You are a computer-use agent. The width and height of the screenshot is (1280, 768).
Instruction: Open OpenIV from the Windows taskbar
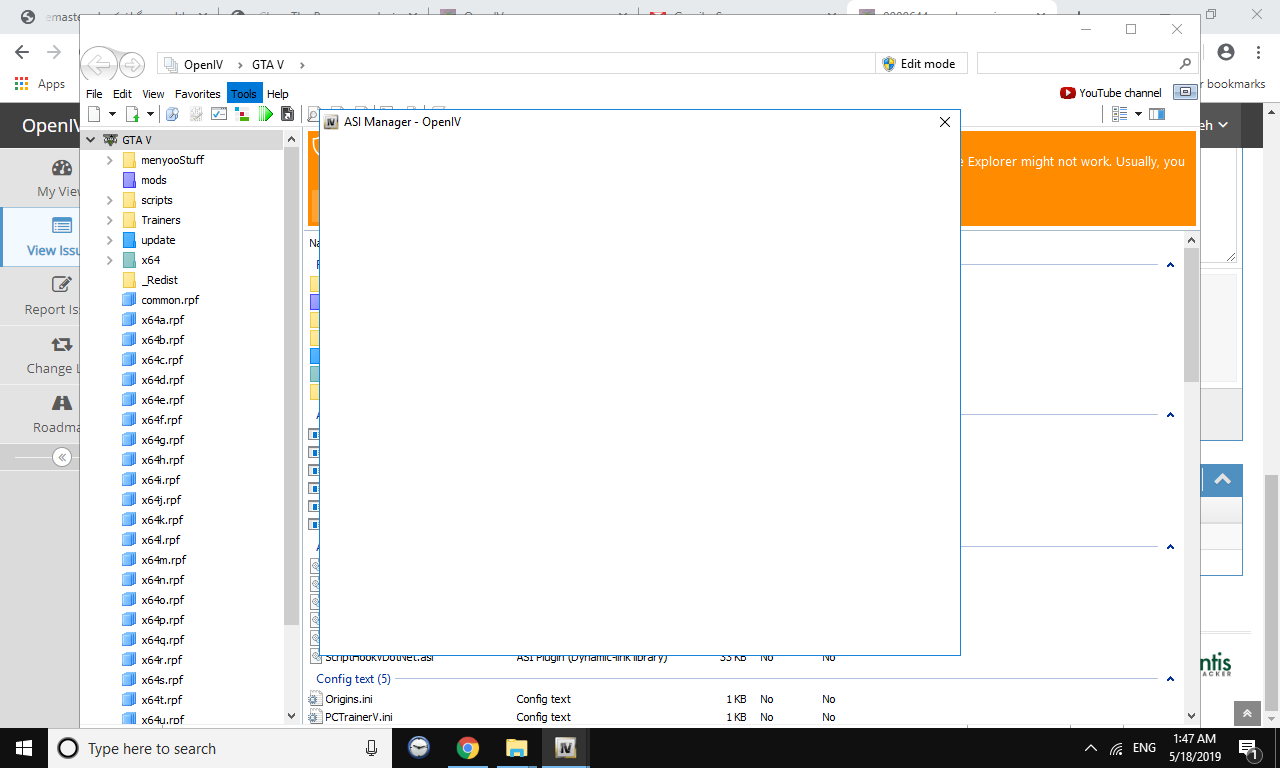pos(566,748)
